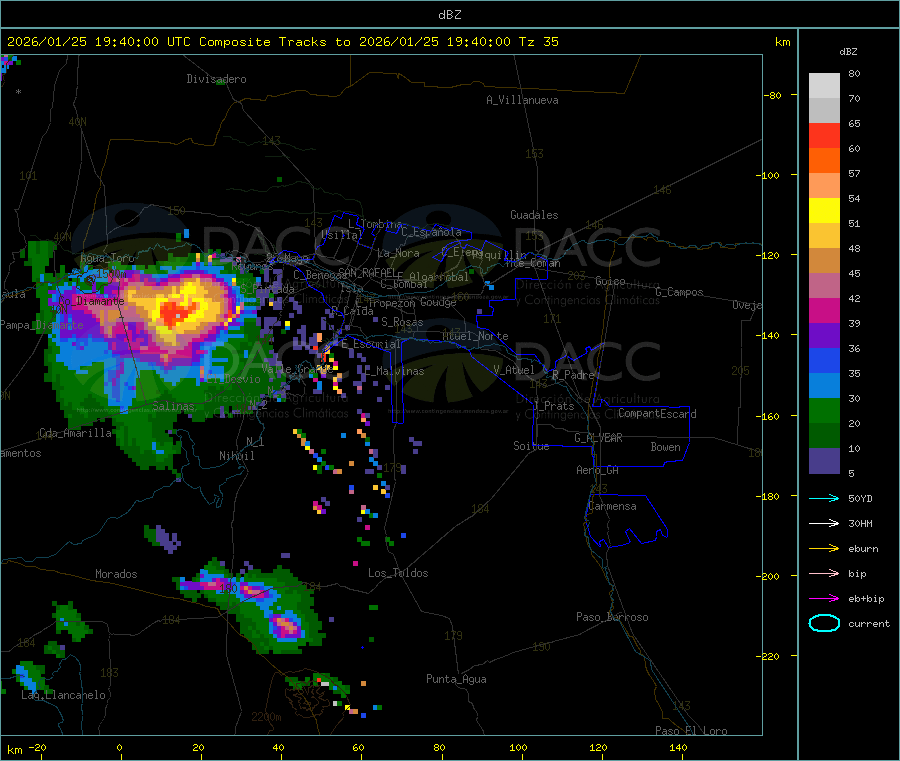The width and height of the screenshot is (900, 761).
Task: Click the 'J_Prats' place label
Action: point(553,406)
